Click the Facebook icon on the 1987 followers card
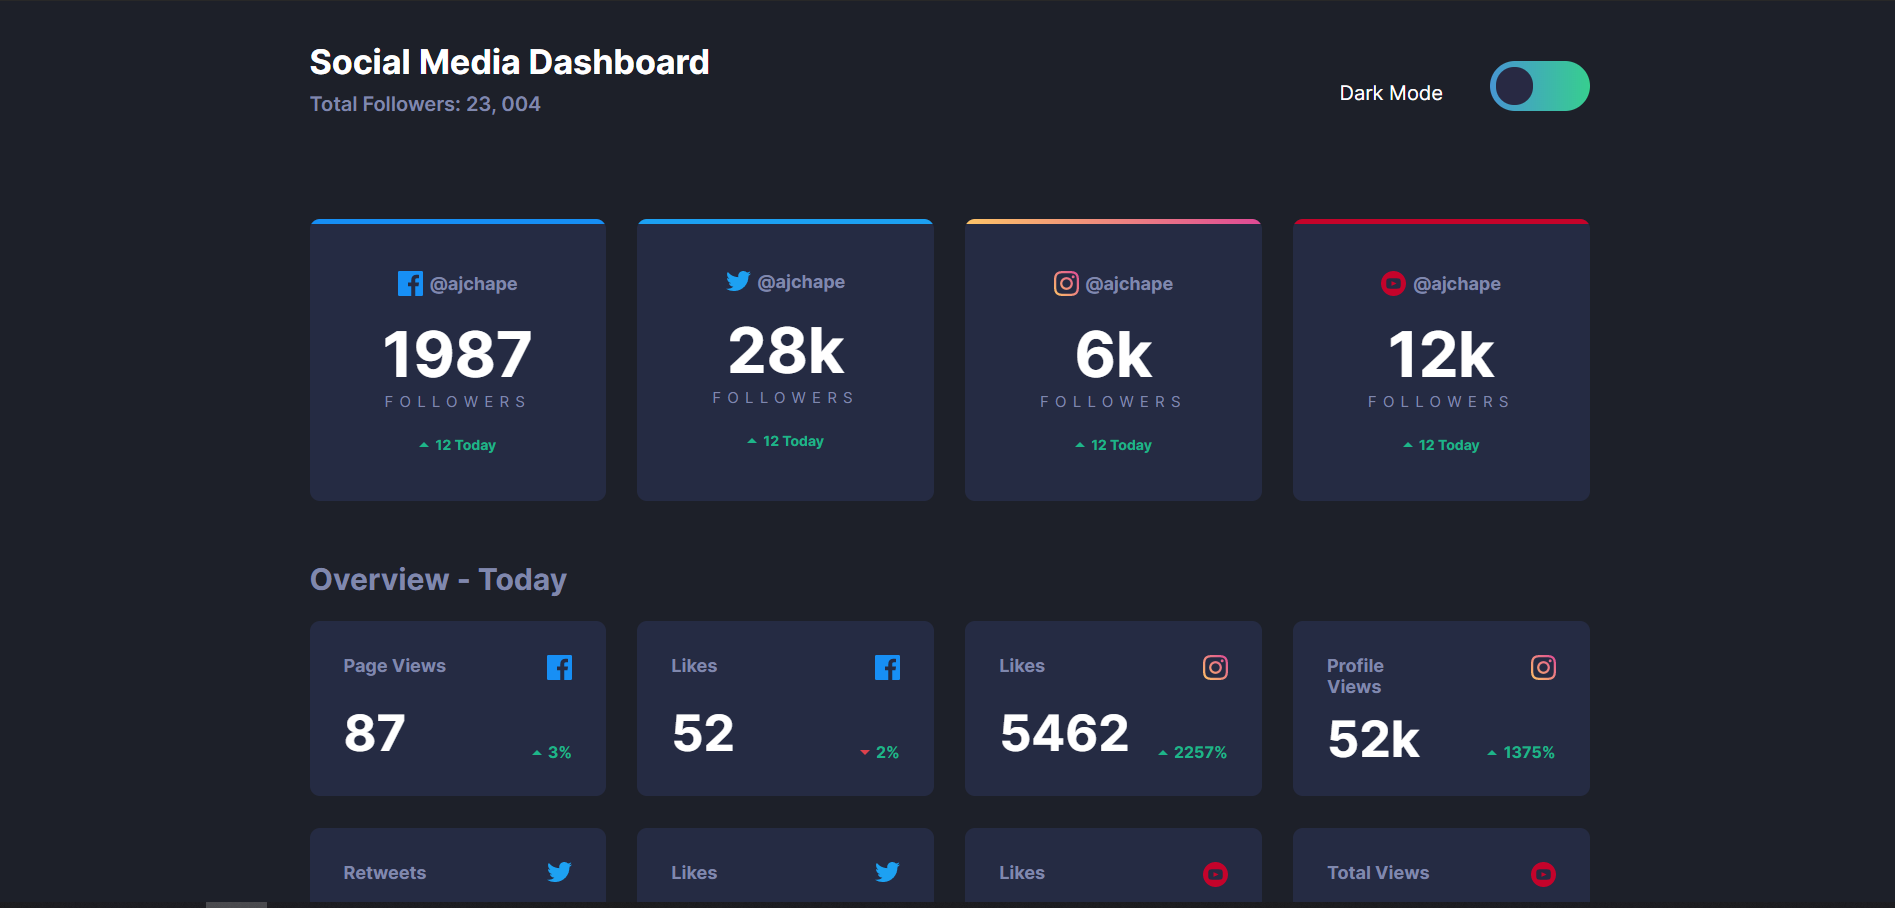This screenshot has width=1895, height=908. 410,283
